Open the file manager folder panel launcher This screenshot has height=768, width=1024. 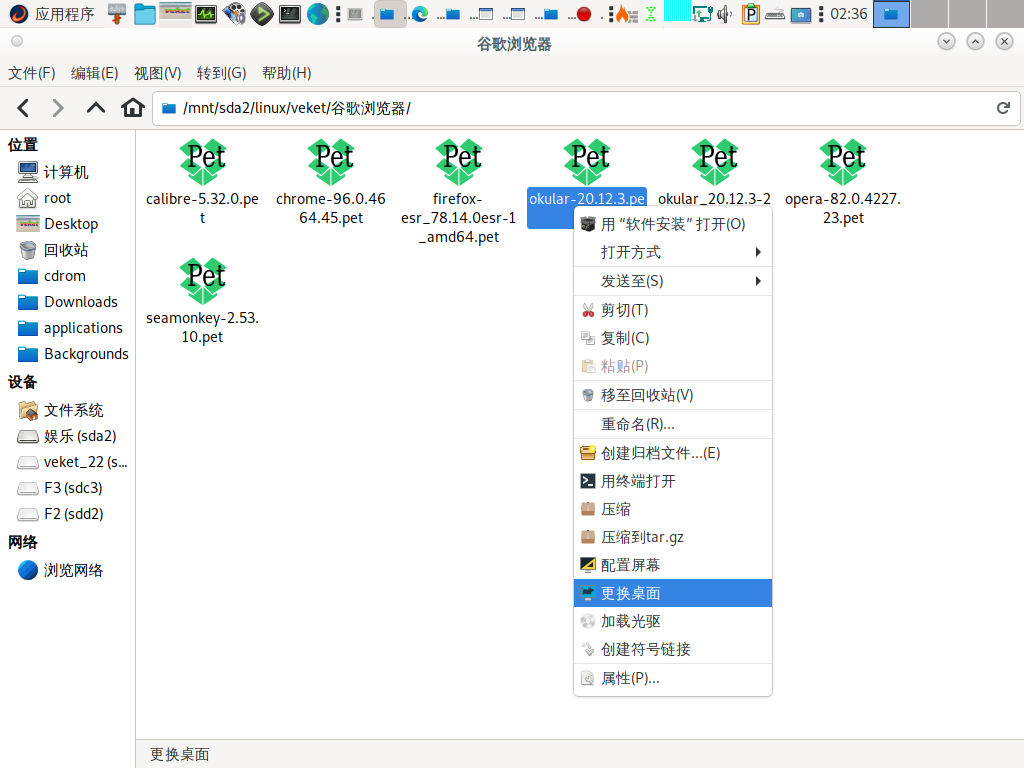click(145, 14)
